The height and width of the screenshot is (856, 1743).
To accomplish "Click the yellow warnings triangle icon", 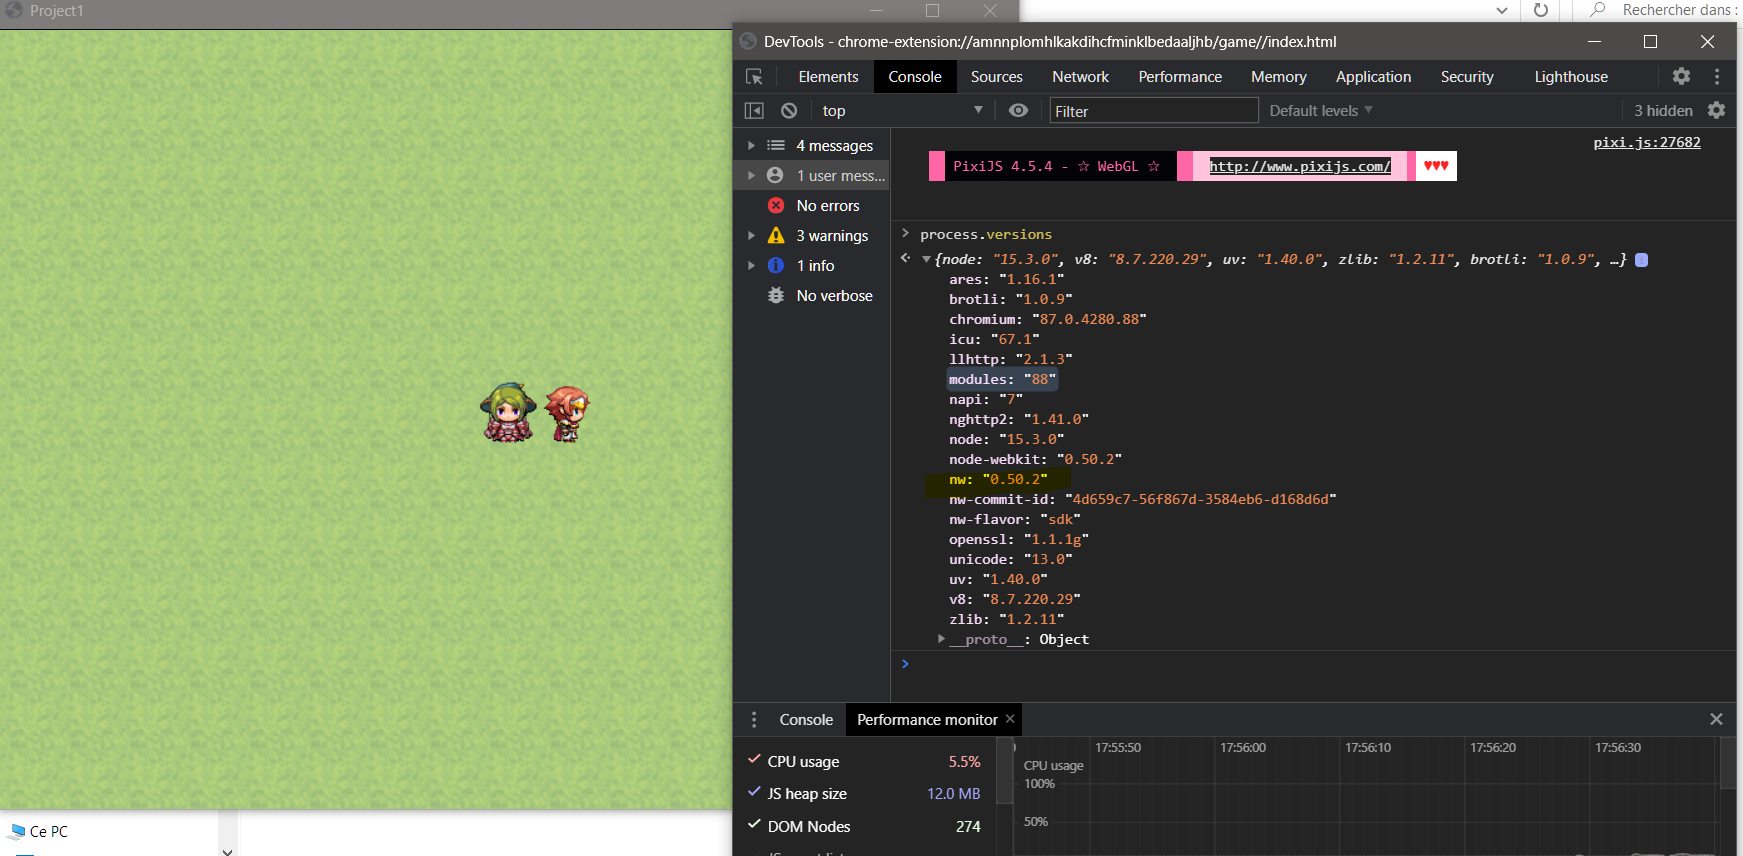I will click(x=776, y=235).
